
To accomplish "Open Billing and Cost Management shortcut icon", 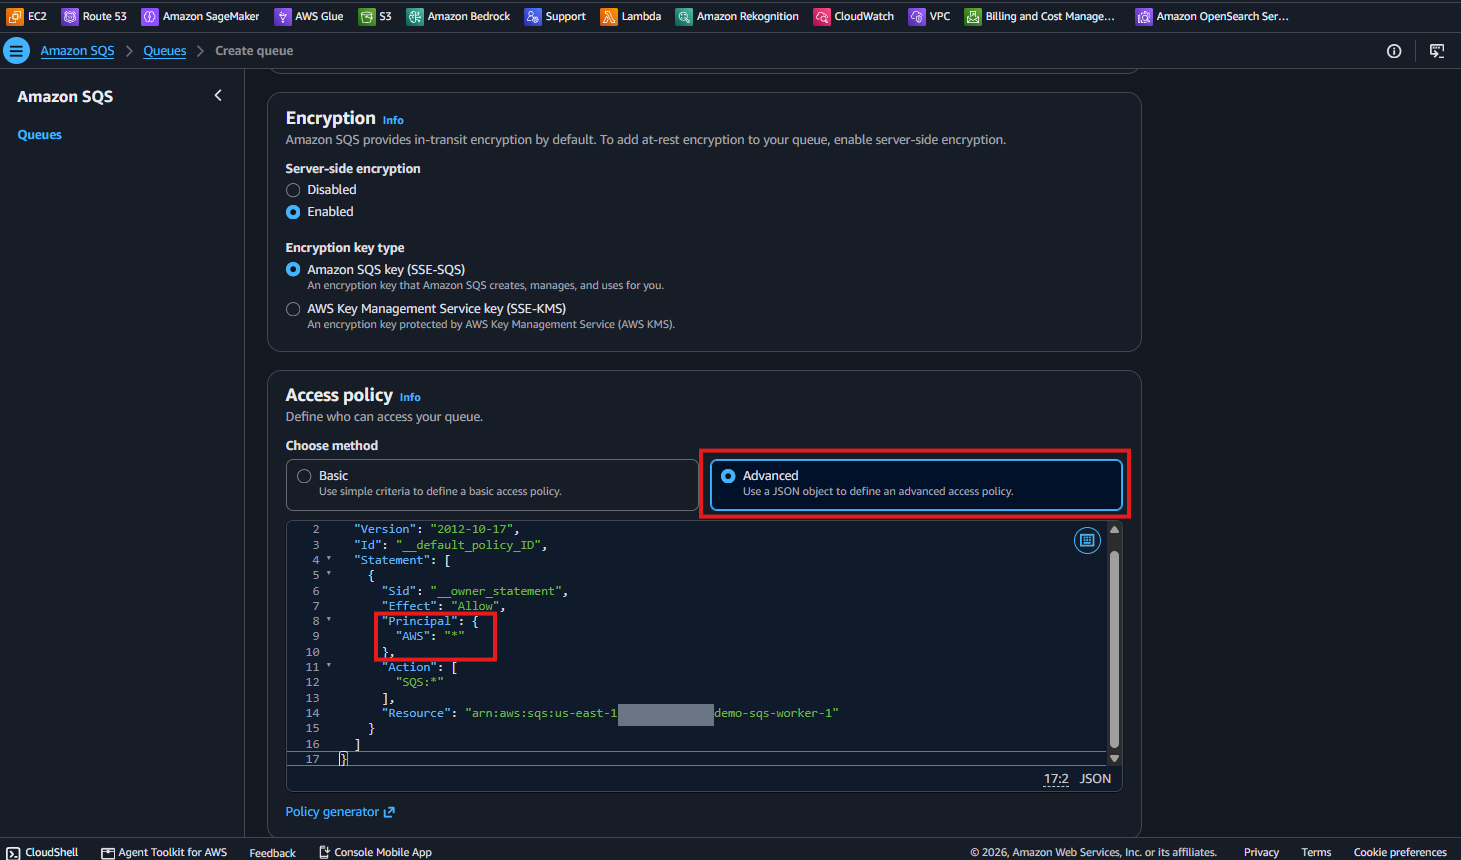I will (x=973, y=16).
